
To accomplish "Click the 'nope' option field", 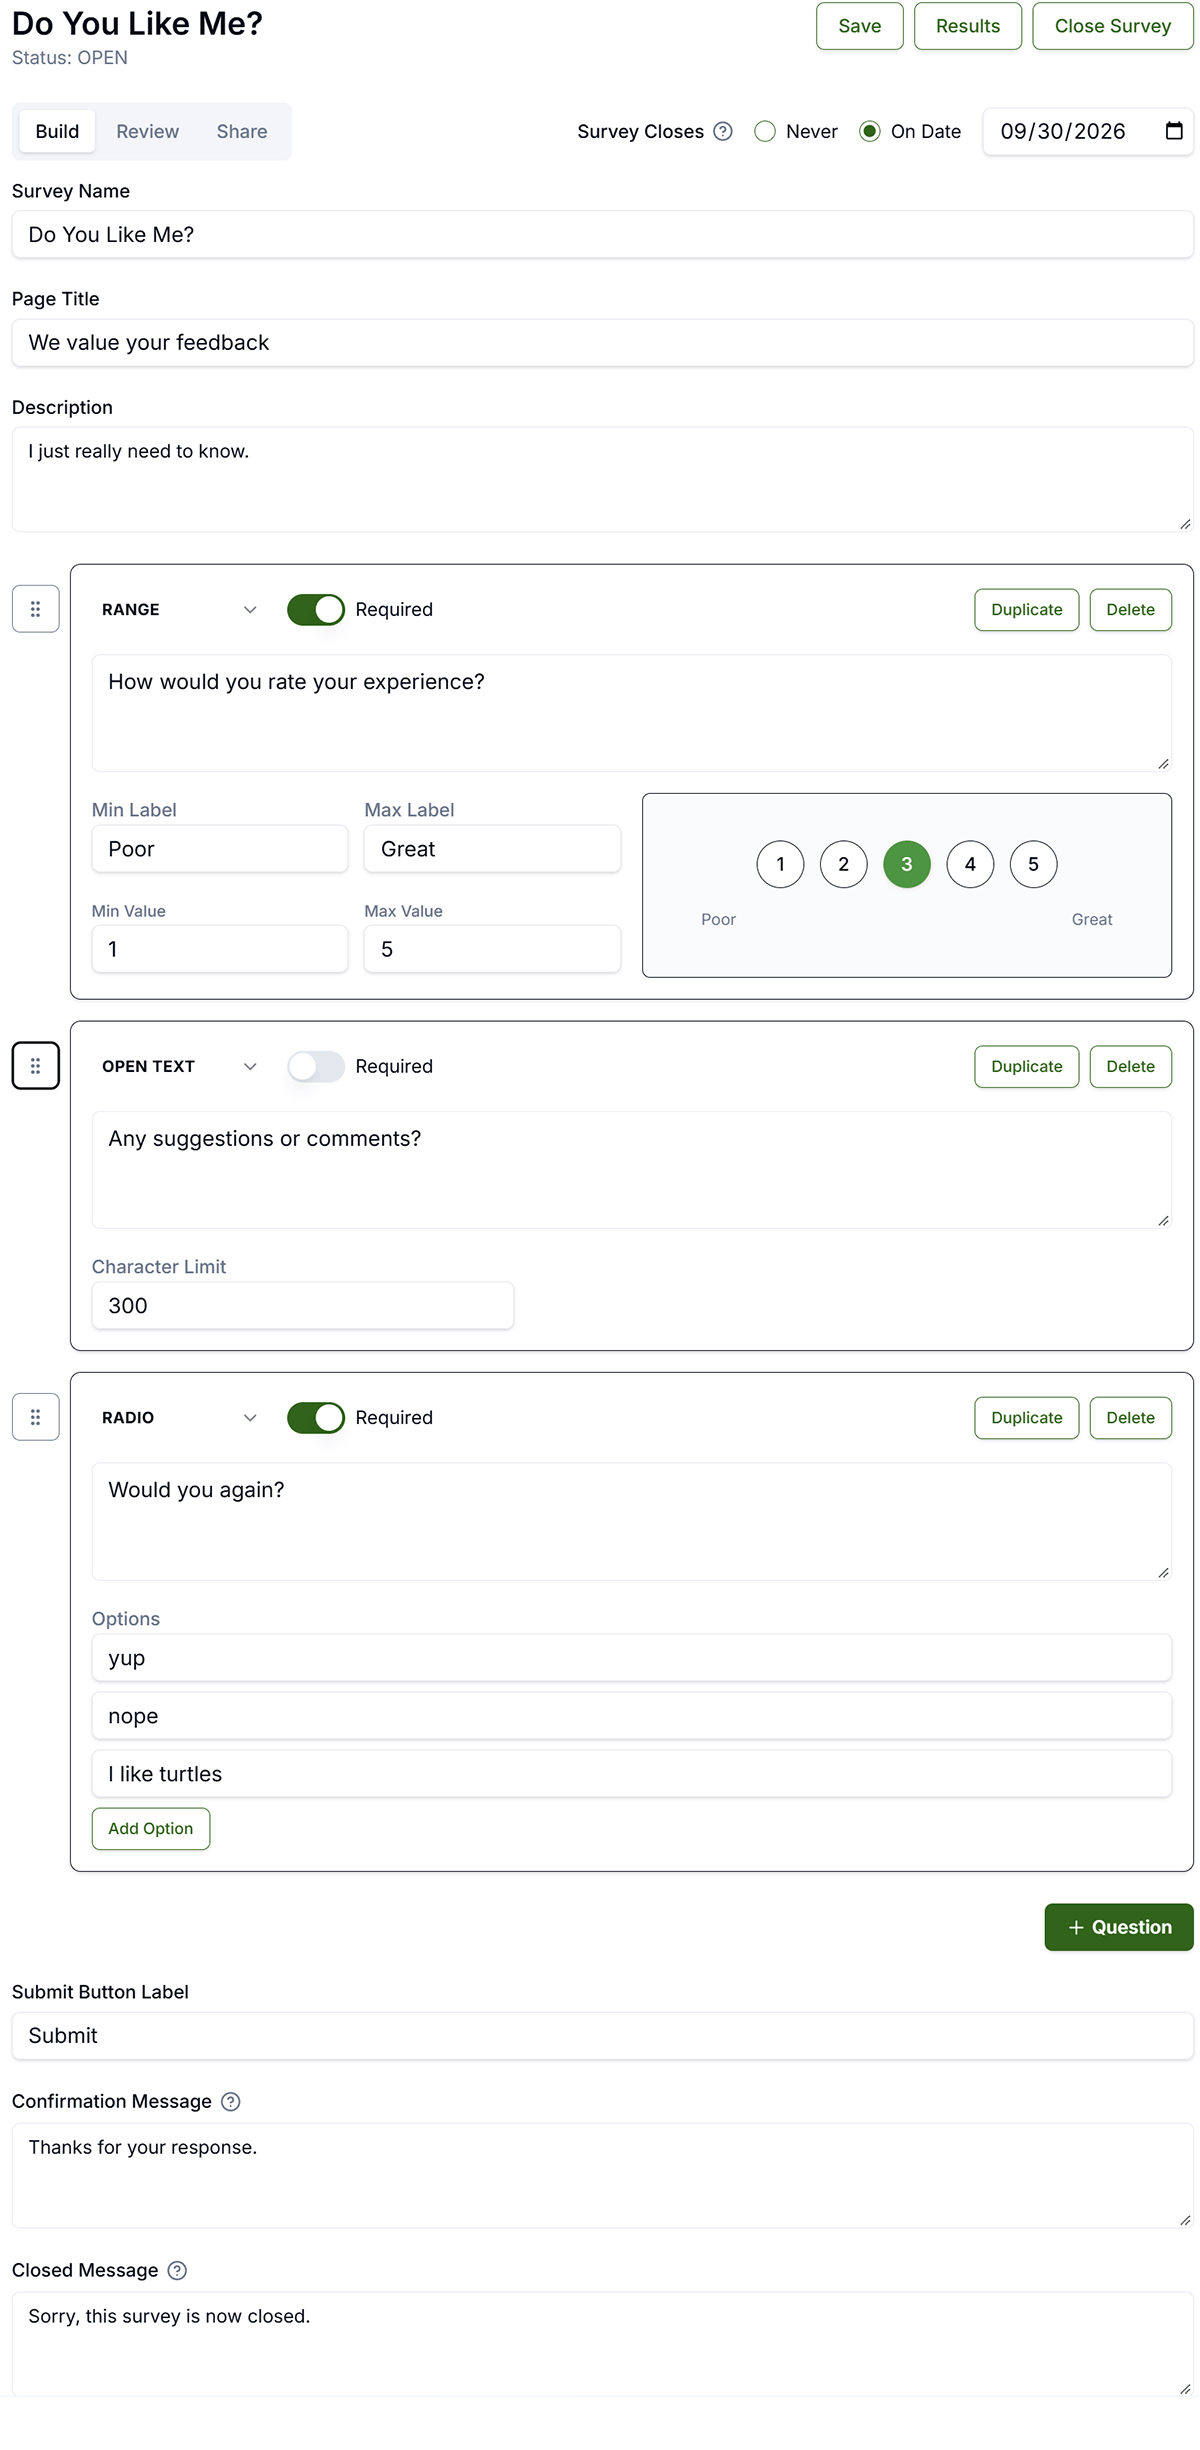I will [632, 1715].
